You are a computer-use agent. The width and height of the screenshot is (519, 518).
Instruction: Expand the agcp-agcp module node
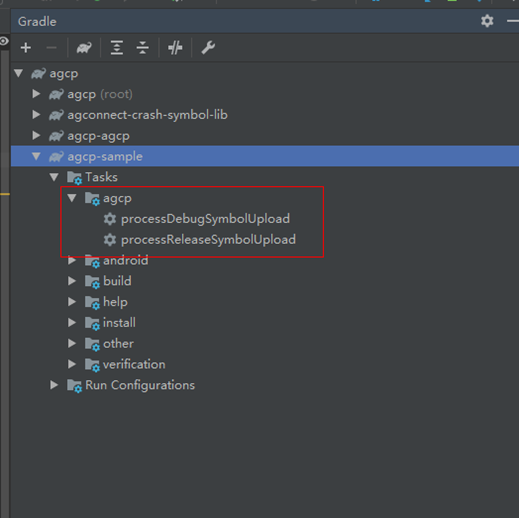pos(36,135)
